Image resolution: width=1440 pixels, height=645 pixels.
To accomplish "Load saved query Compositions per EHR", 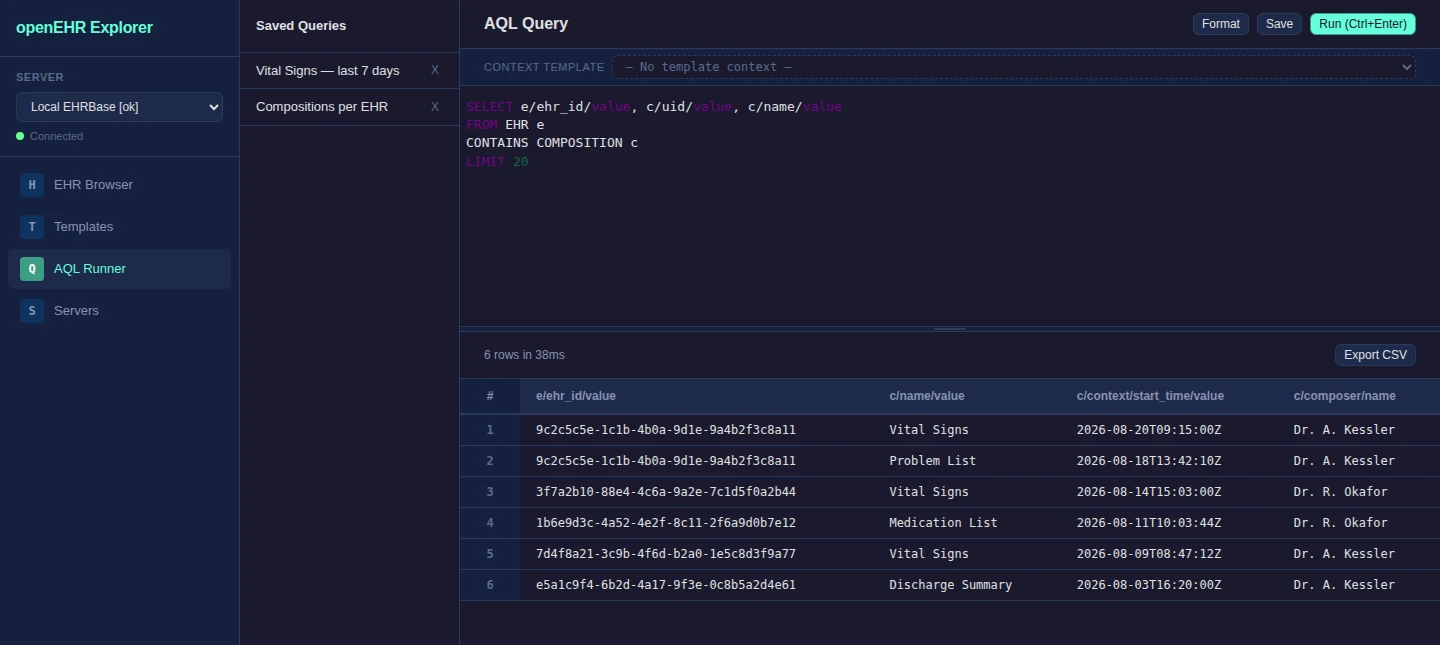I will pyautogui.click(x=322, y=106).
